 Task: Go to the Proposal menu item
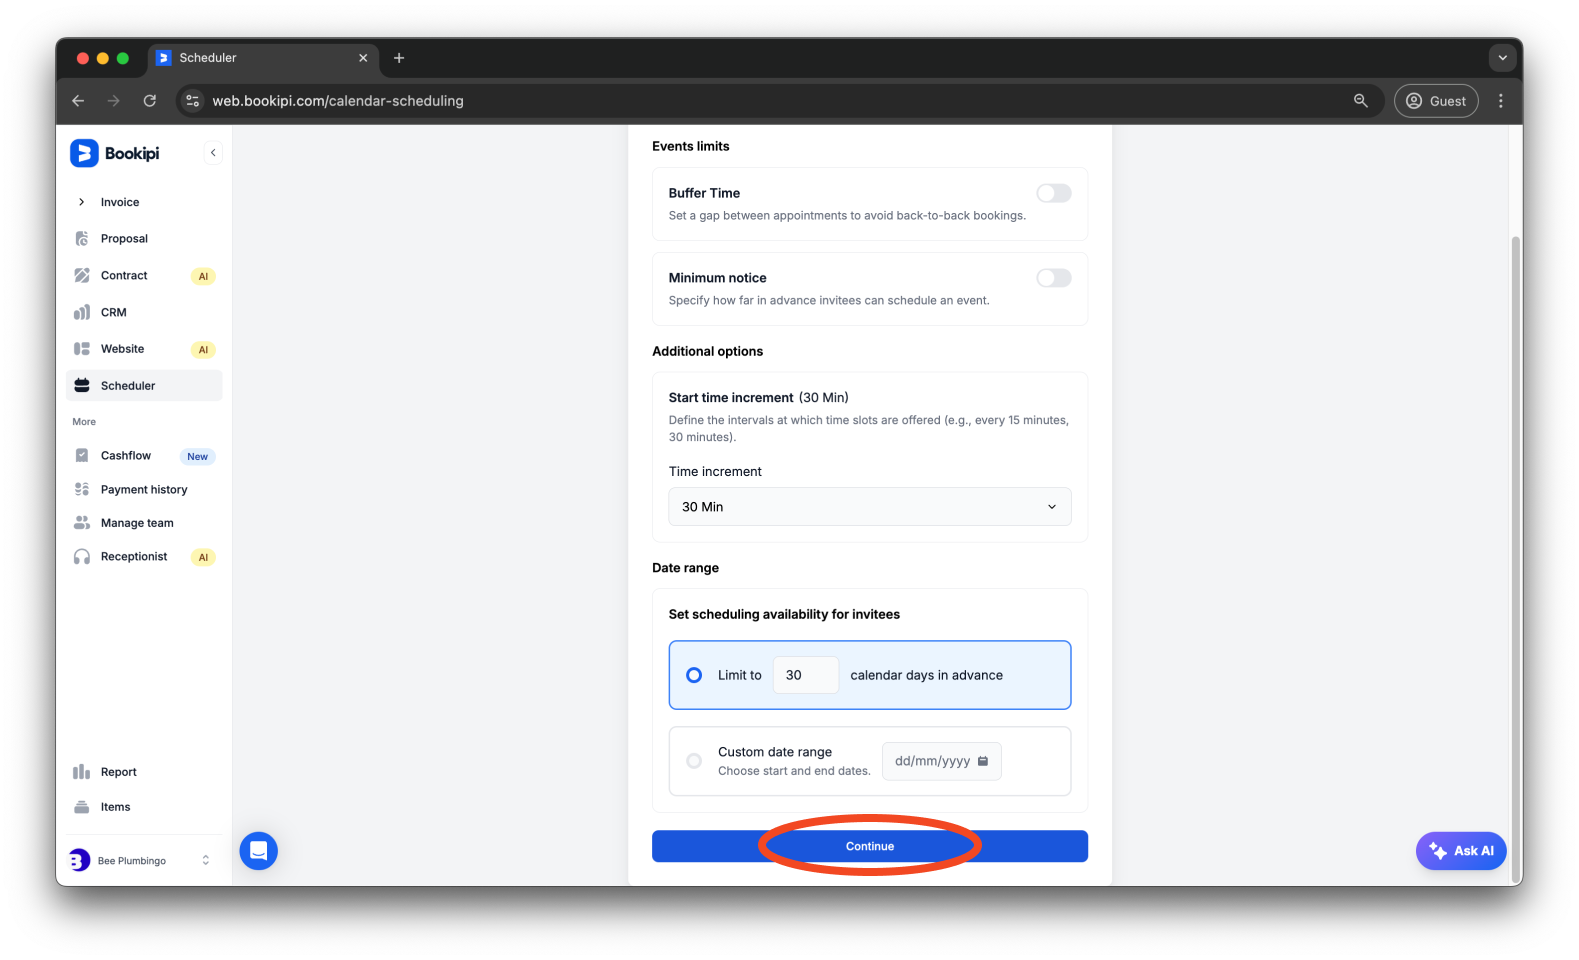[x=124, y=238]
